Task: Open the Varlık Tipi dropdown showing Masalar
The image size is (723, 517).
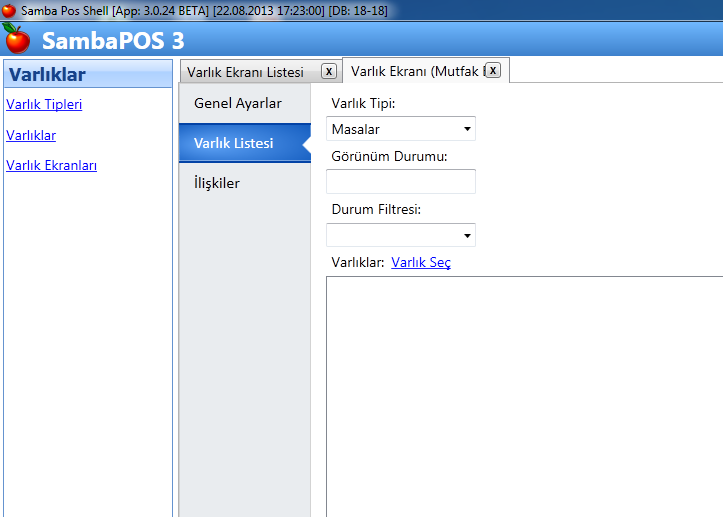Action: (x=400, y=128)
